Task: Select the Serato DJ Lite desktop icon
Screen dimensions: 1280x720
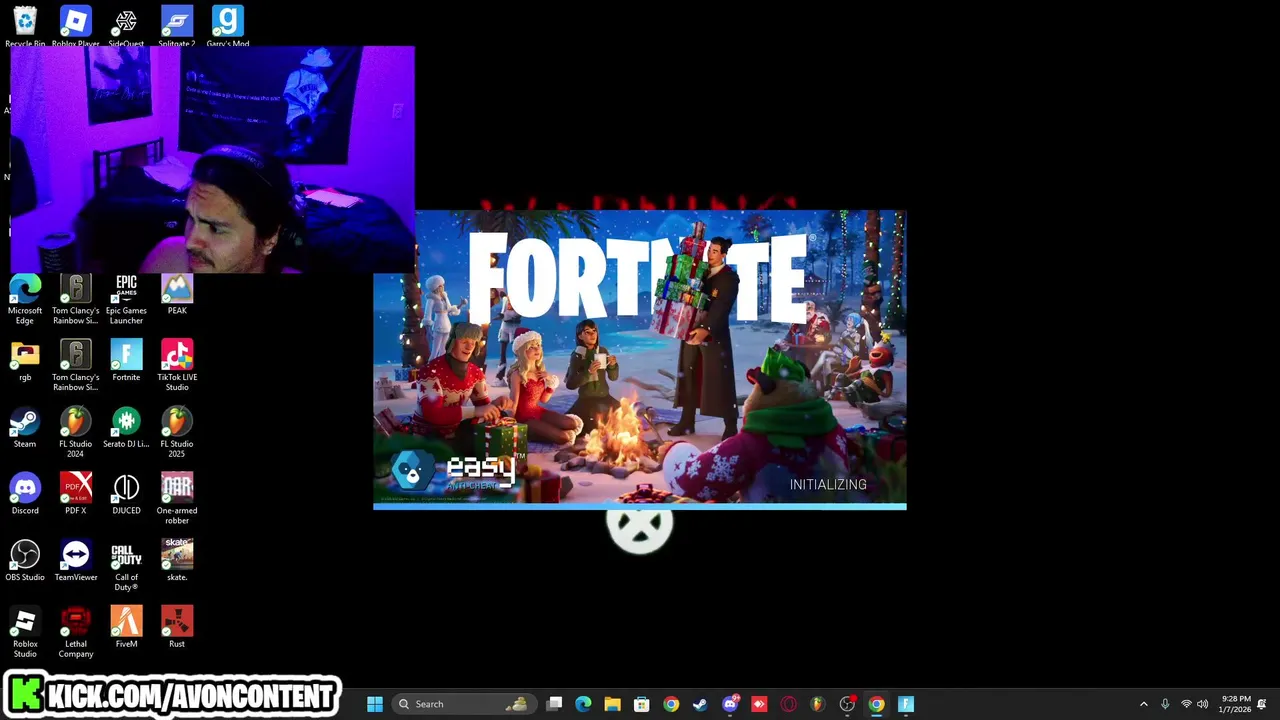Action: (126, 428)
